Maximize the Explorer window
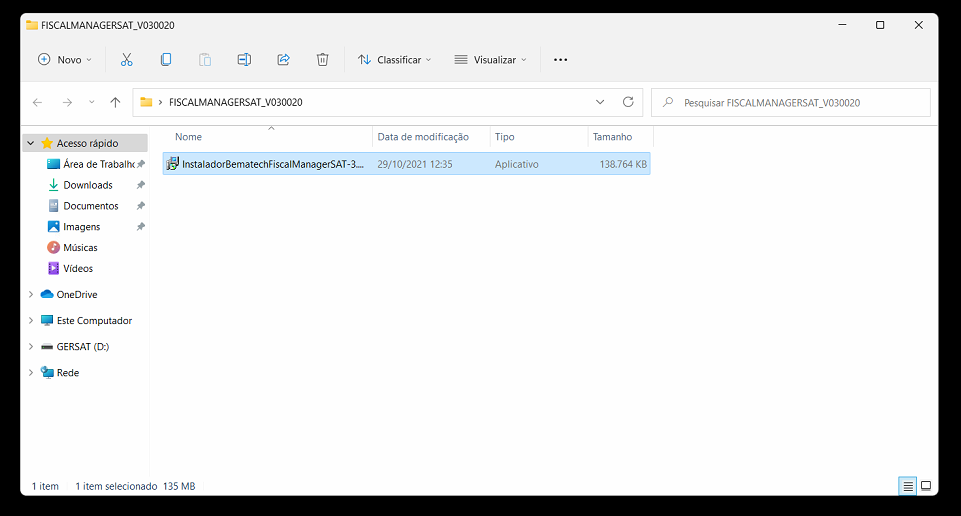This screenshot has height=516, width=961. 880,25
